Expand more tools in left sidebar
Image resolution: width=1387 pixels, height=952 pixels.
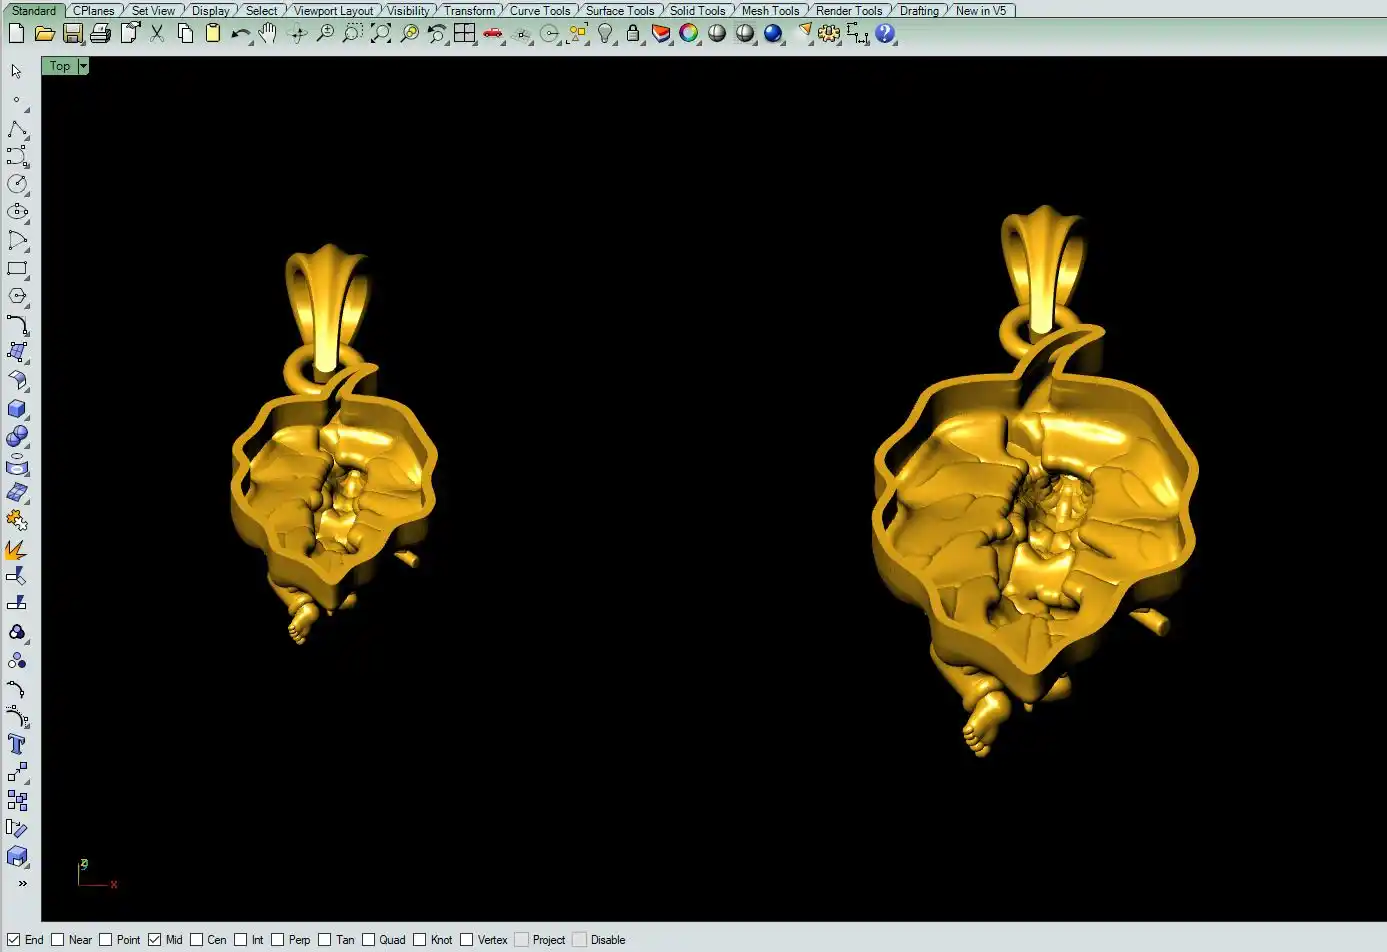point(22,883)
